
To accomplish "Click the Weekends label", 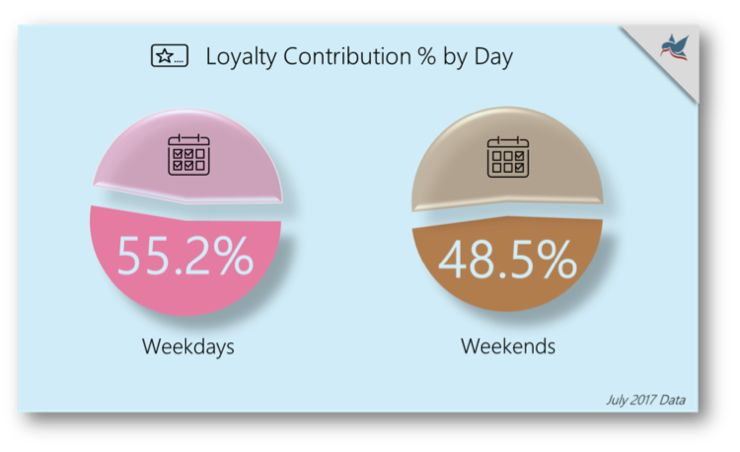I will pyautogui.click(x=508, y=346).
